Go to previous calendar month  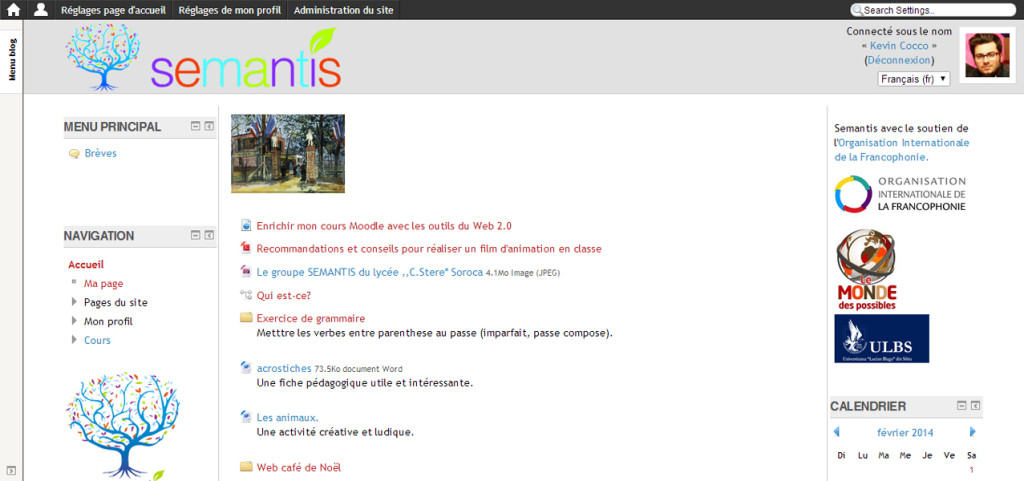click(x=837, y=432)
